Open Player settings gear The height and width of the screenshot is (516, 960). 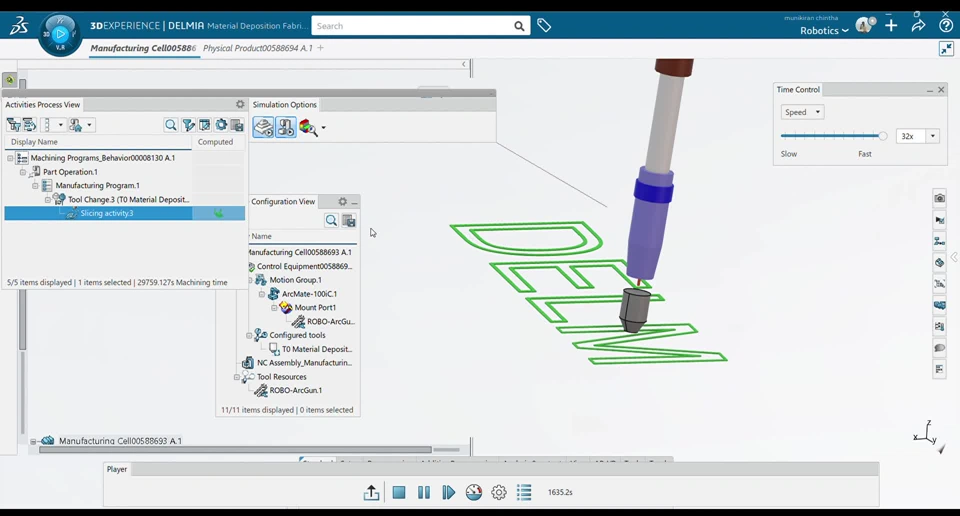point(499,492)
